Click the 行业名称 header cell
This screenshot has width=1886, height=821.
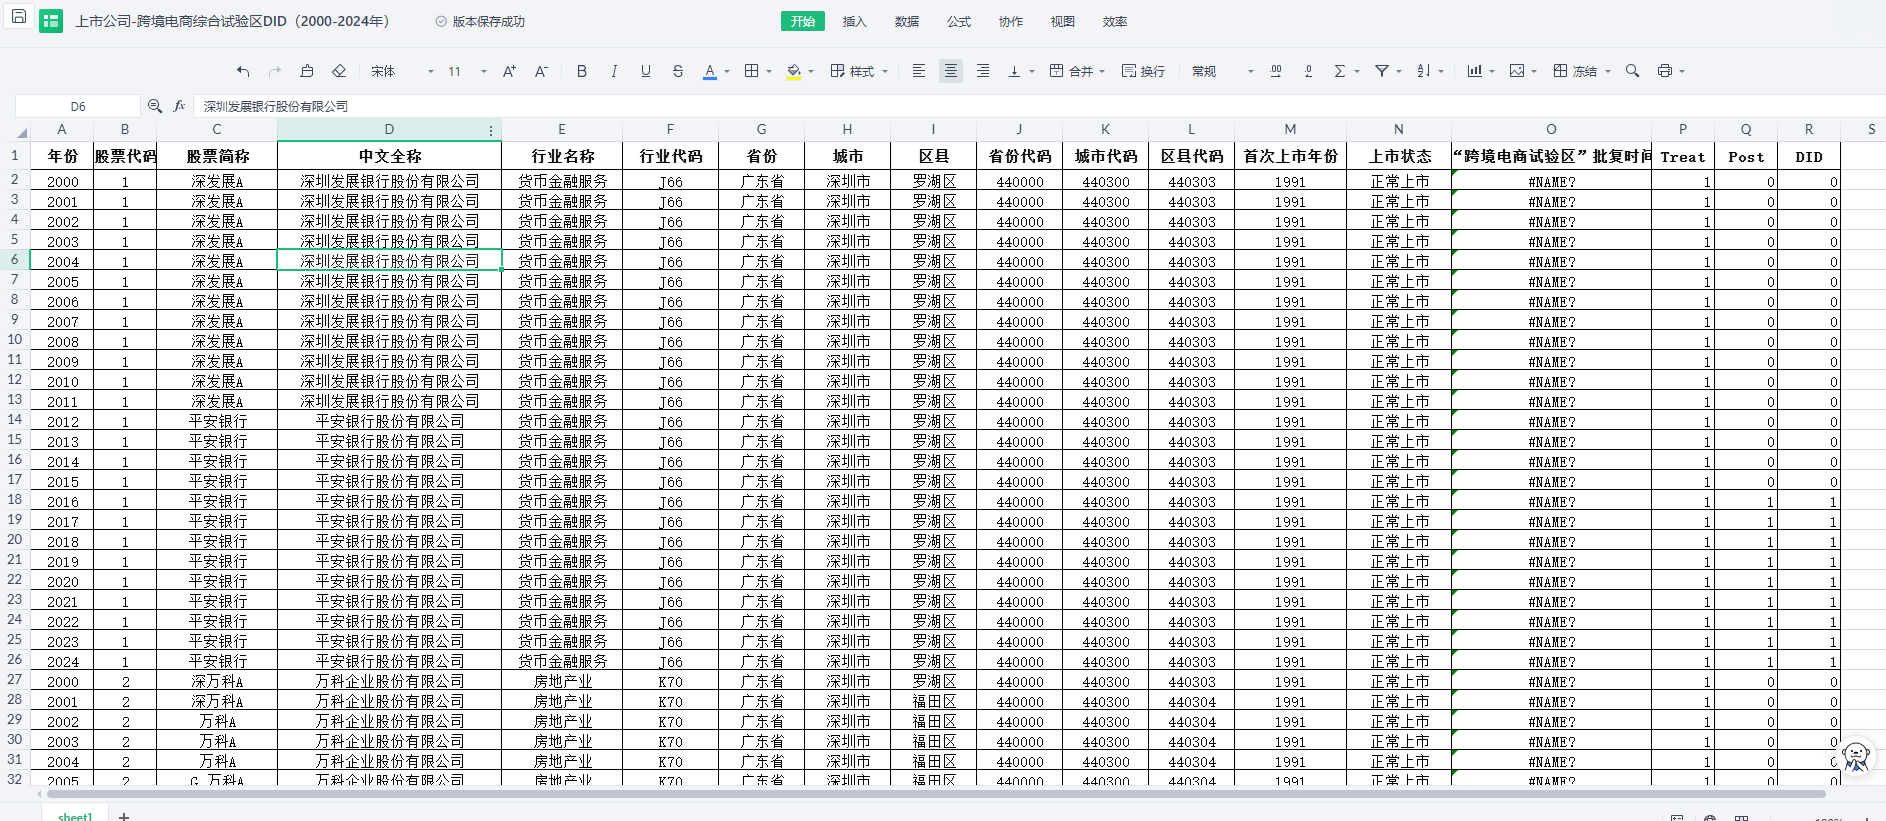point(562,156)
